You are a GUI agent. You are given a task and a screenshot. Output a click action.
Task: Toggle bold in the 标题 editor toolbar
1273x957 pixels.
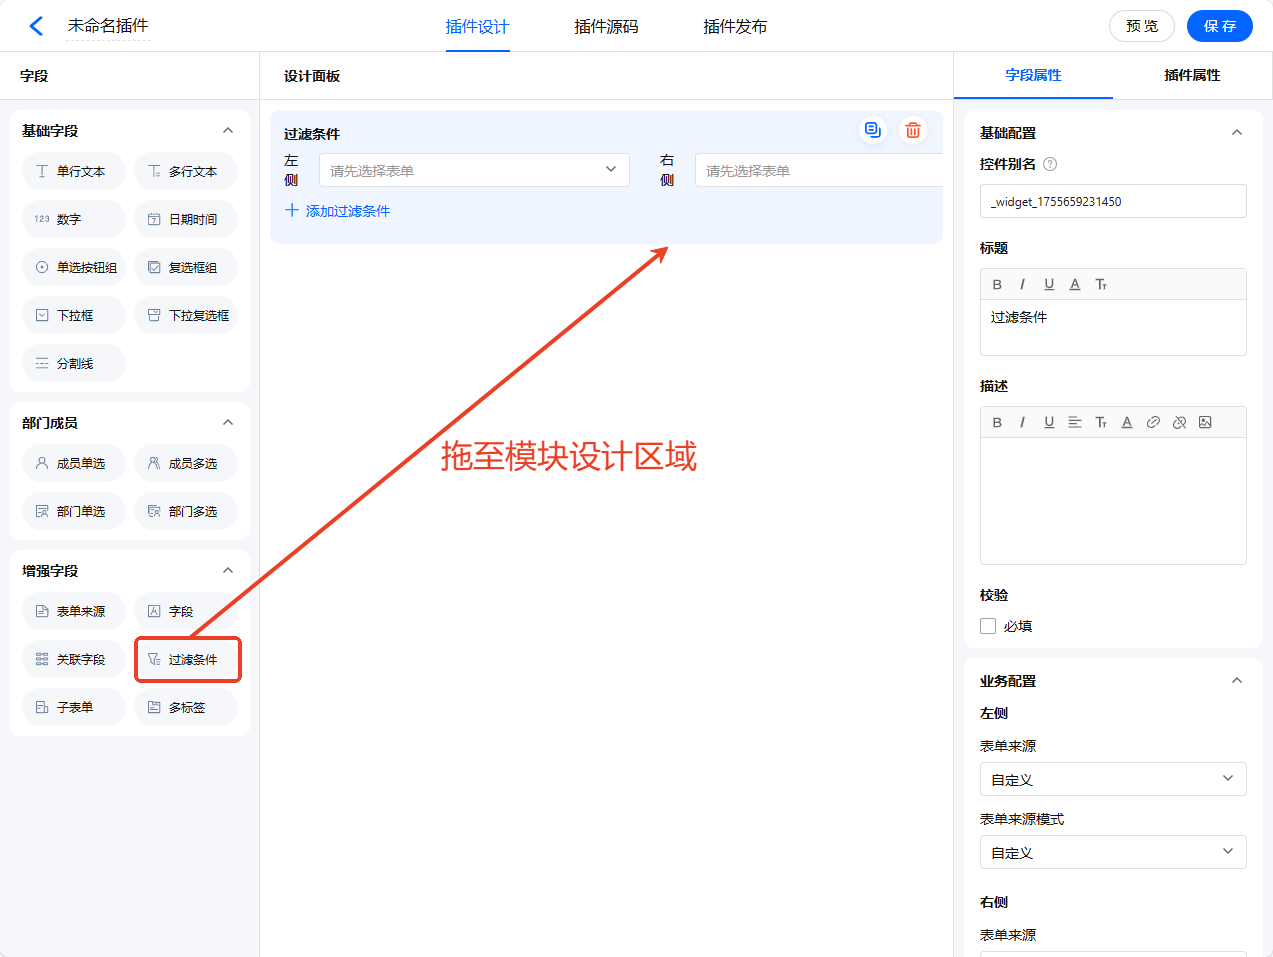click(997, 284)
